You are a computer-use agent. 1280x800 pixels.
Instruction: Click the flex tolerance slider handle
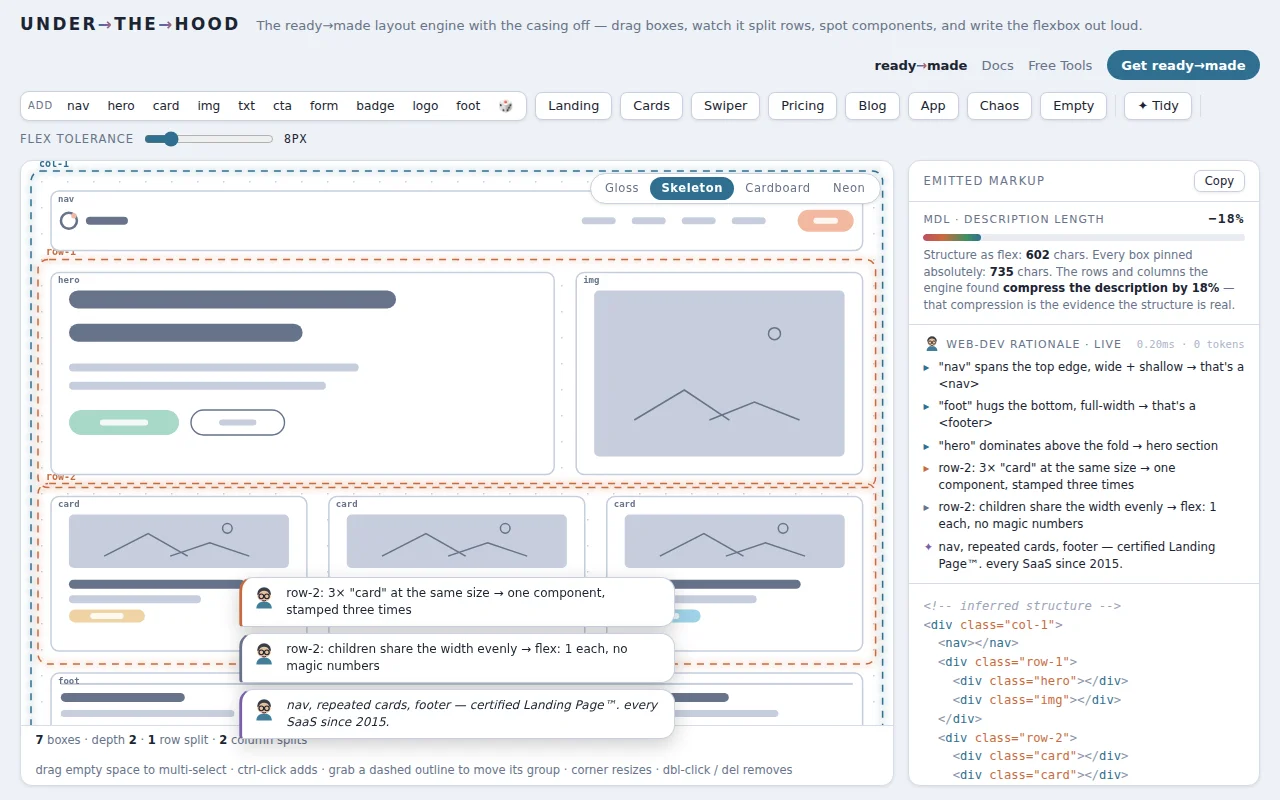(x=170, y=139)
